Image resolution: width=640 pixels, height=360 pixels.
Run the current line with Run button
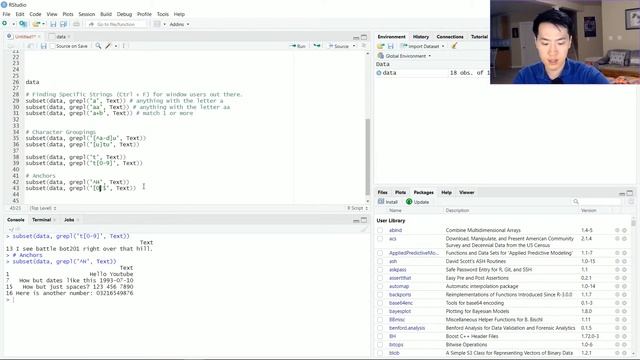pos(298,46)
